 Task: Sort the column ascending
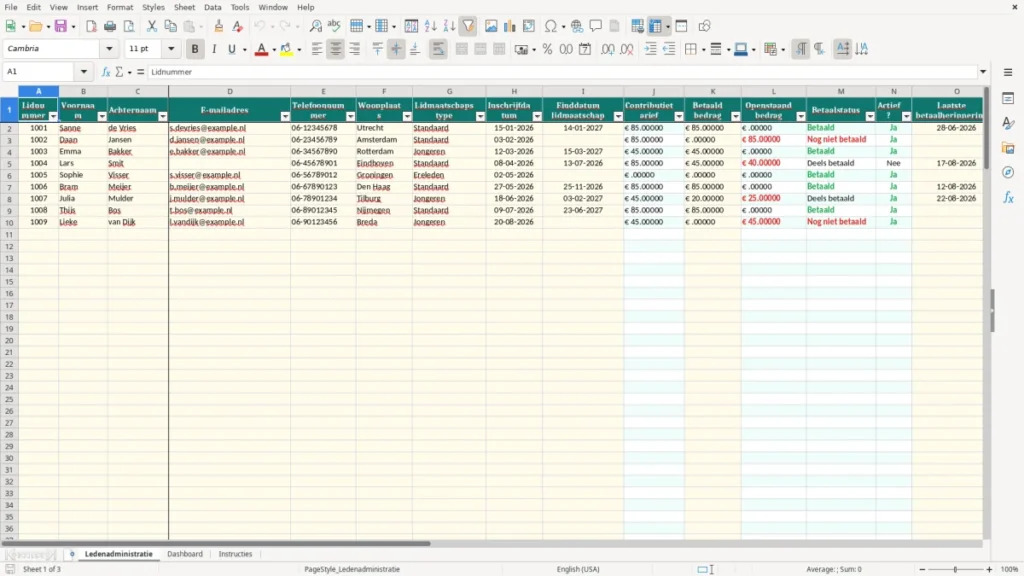(x=430, y=26)
